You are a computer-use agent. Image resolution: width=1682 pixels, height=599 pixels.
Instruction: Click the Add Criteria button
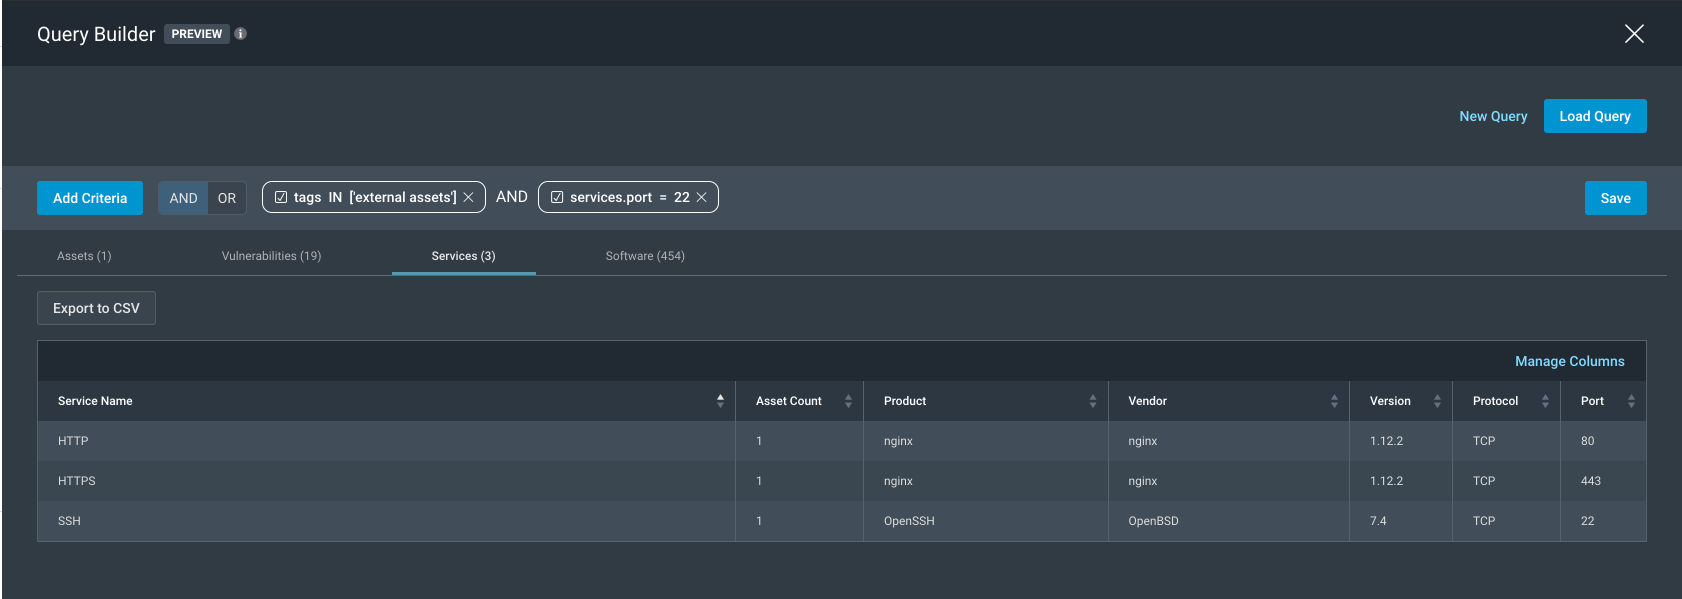(x=90, y=198)
